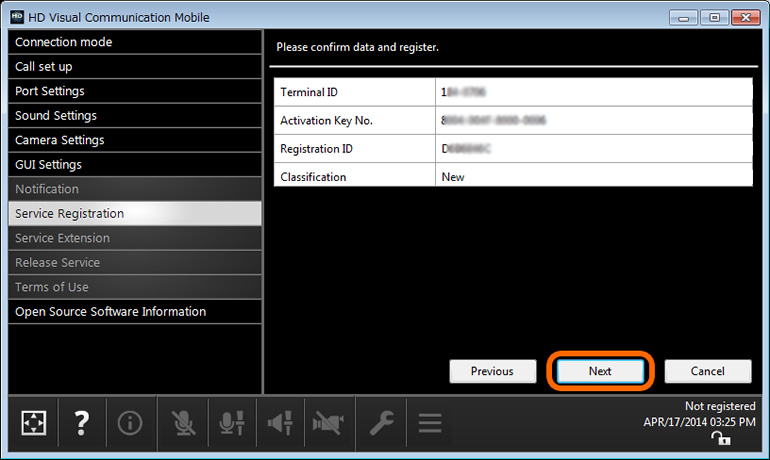Open Call set up settings
770x460 pixels.
coord(135,66)
